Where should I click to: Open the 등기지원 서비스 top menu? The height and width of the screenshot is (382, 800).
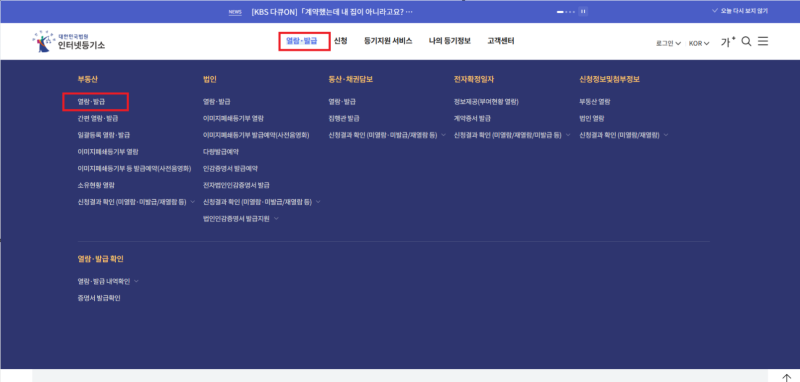pyautogui.click(x=388, y=41)
